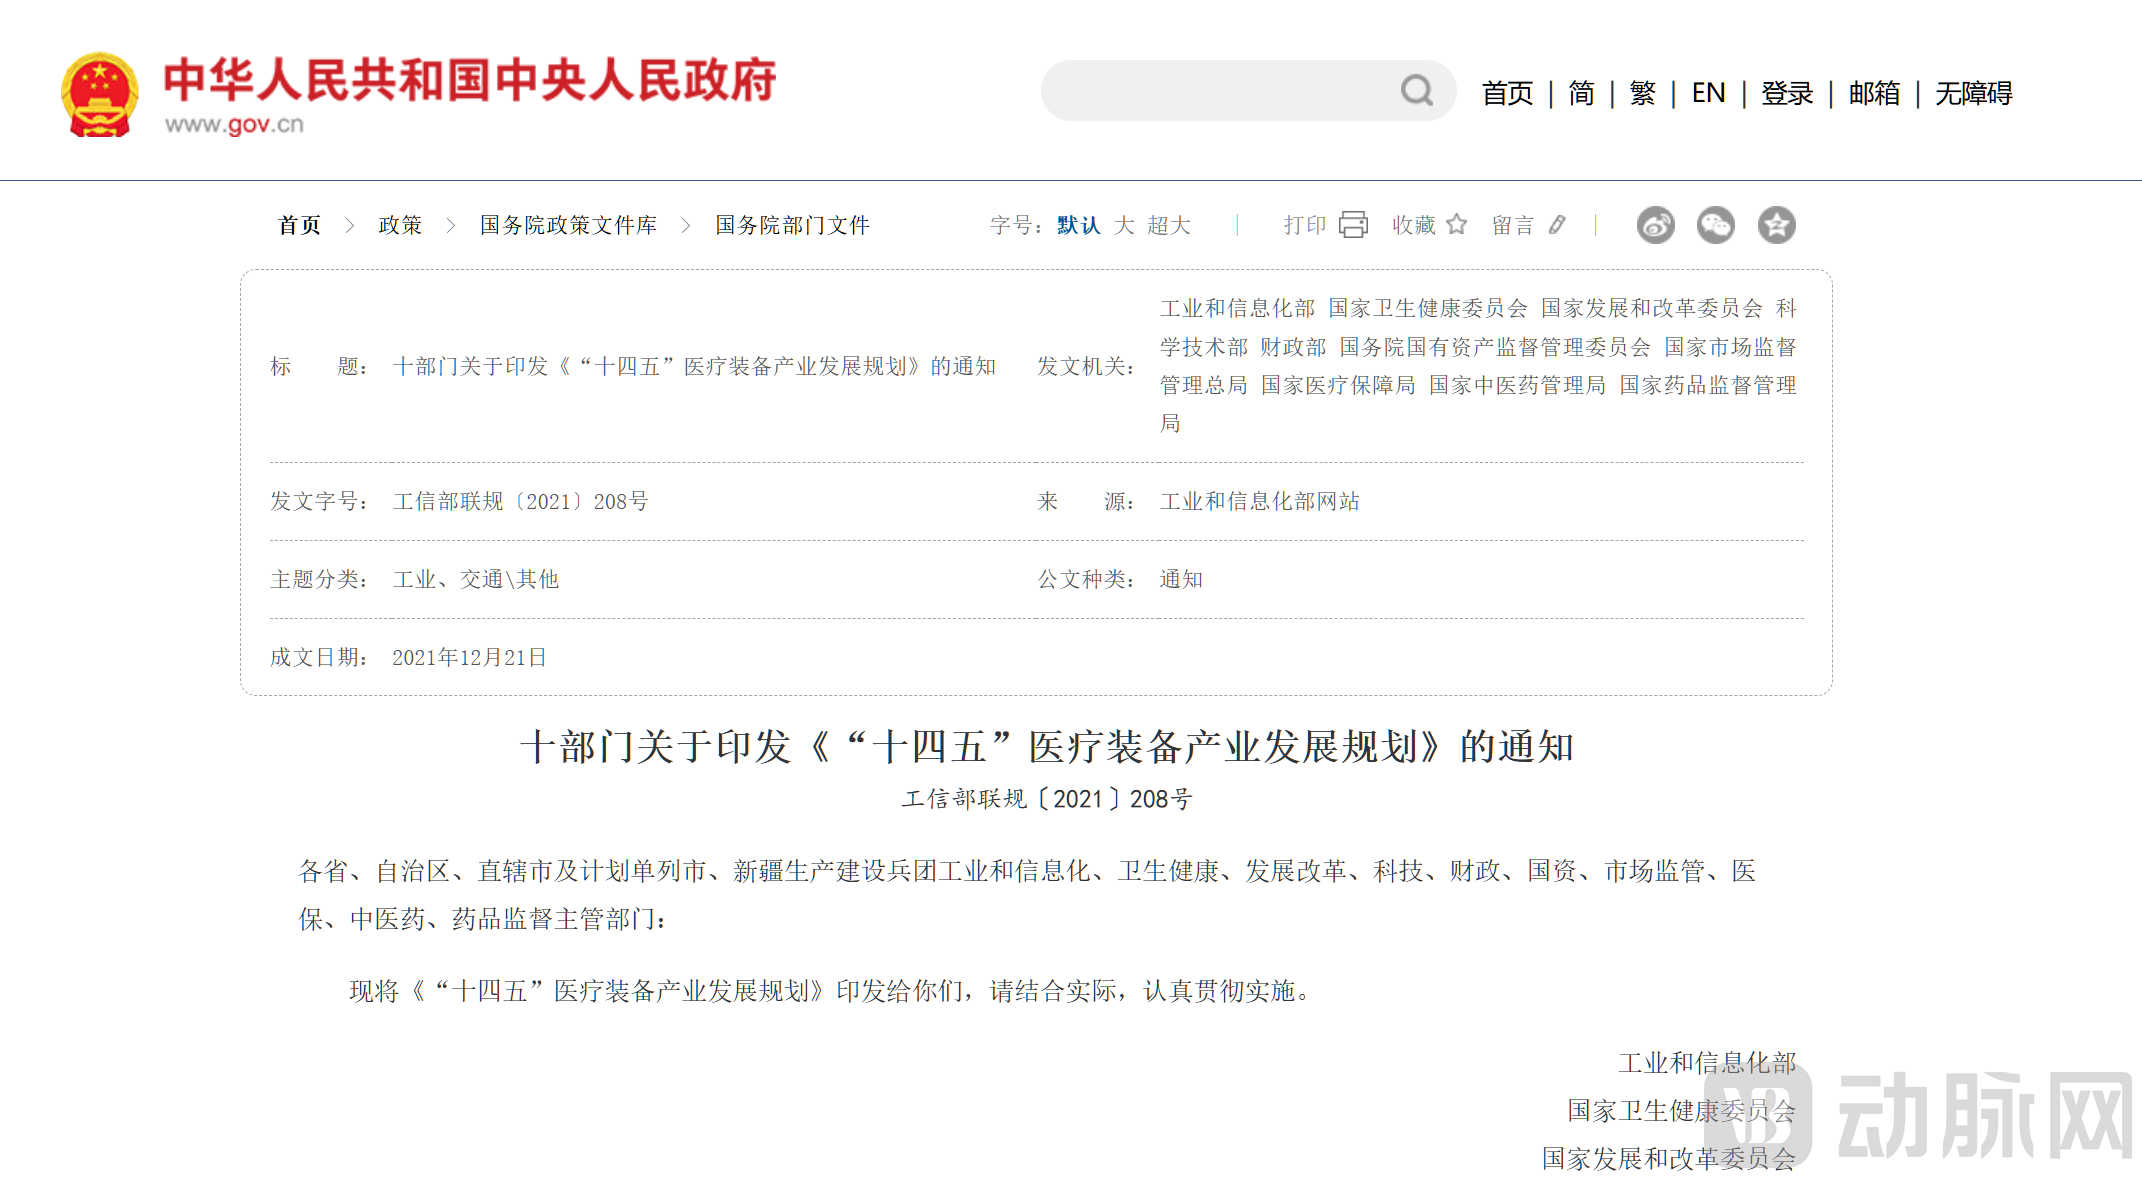Viewport: 2142px width, 1178px height.
Task: Share the article to Weibo
Action: 1655,225
